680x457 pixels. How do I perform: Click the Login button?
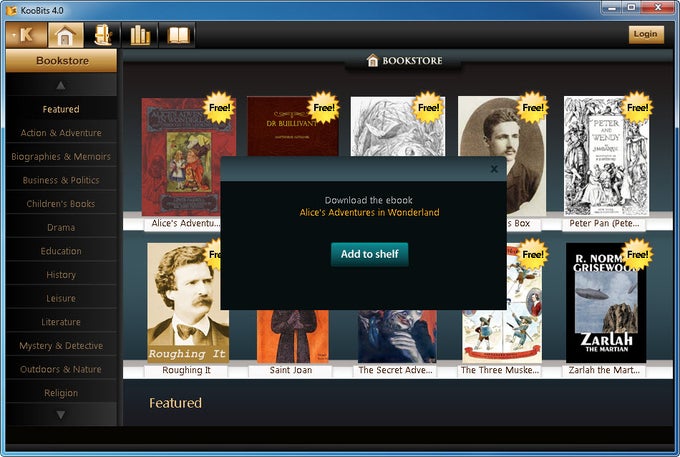[646, 34]
